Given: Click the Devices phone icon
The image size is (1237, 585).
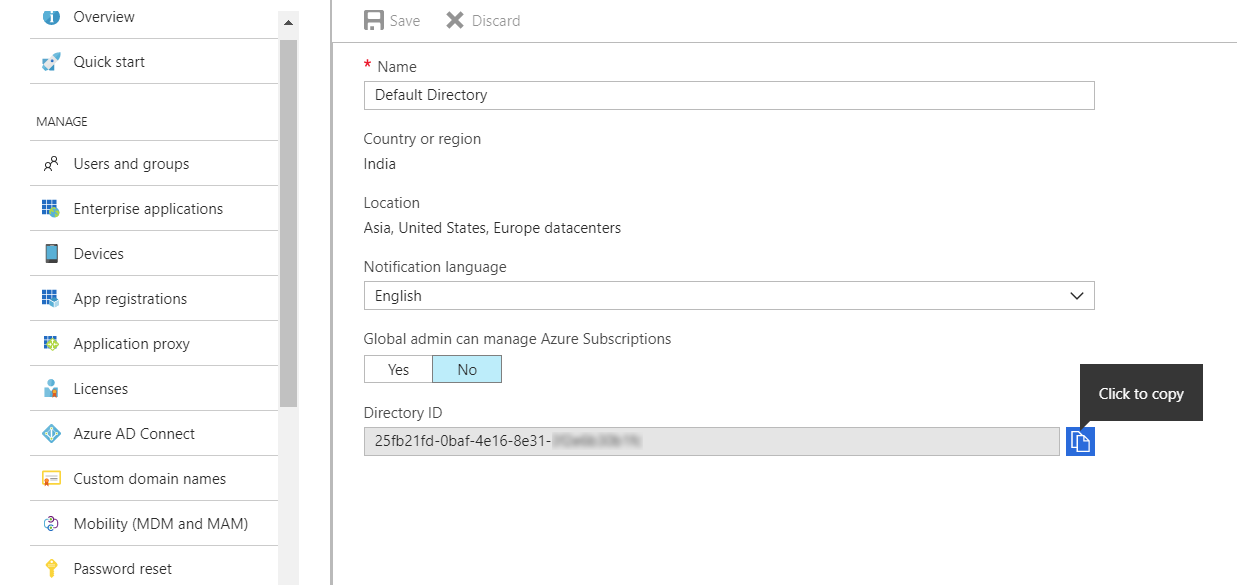Looking at the screenshot, I should click(51, 254).
